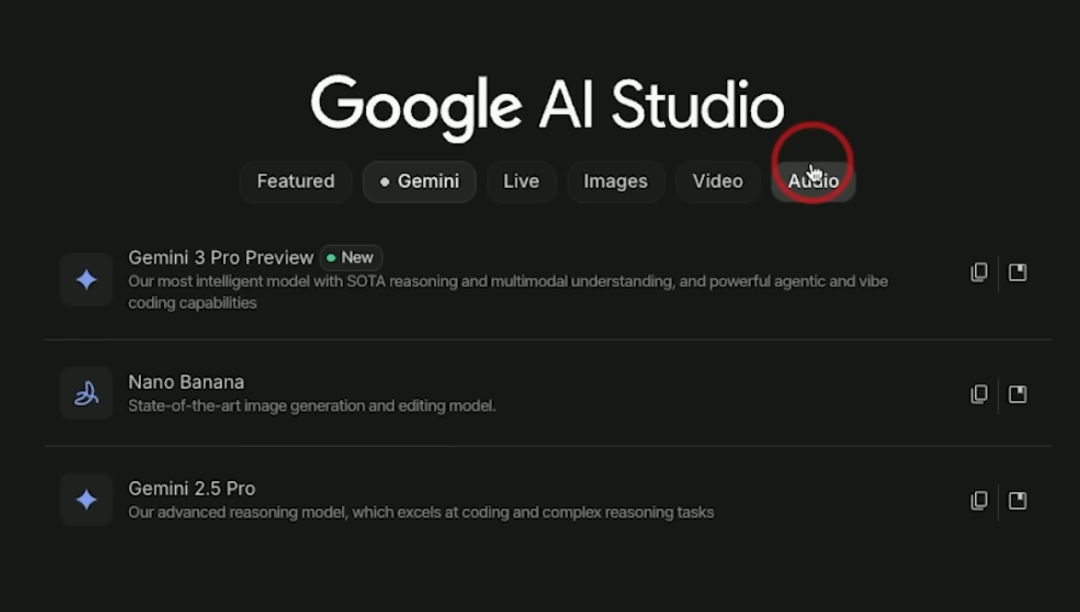This screenshot has height=612, width=1080.
Task: Select the Audio tab
Action: [x=813, y=182]
